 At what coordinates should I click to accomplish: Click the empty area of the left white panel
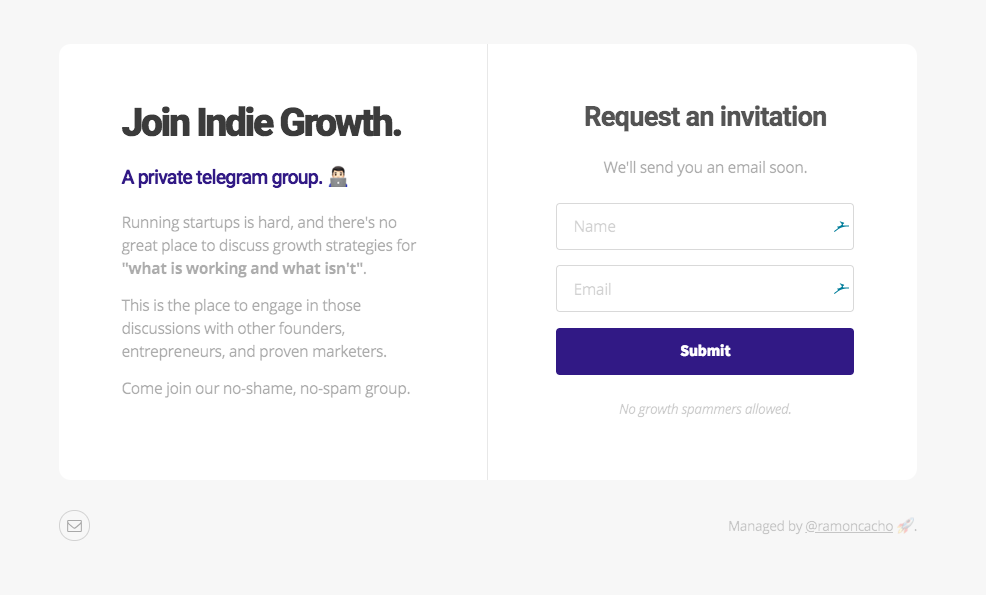click(270, 440)
